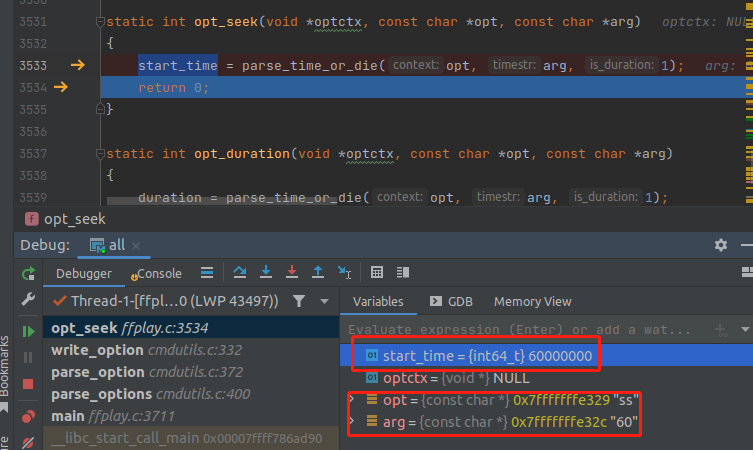The width and height of the screenshot is (753, 450).
Task: Toggle the Mute Breakpoints icon
Action: click(x=28, y=441)
